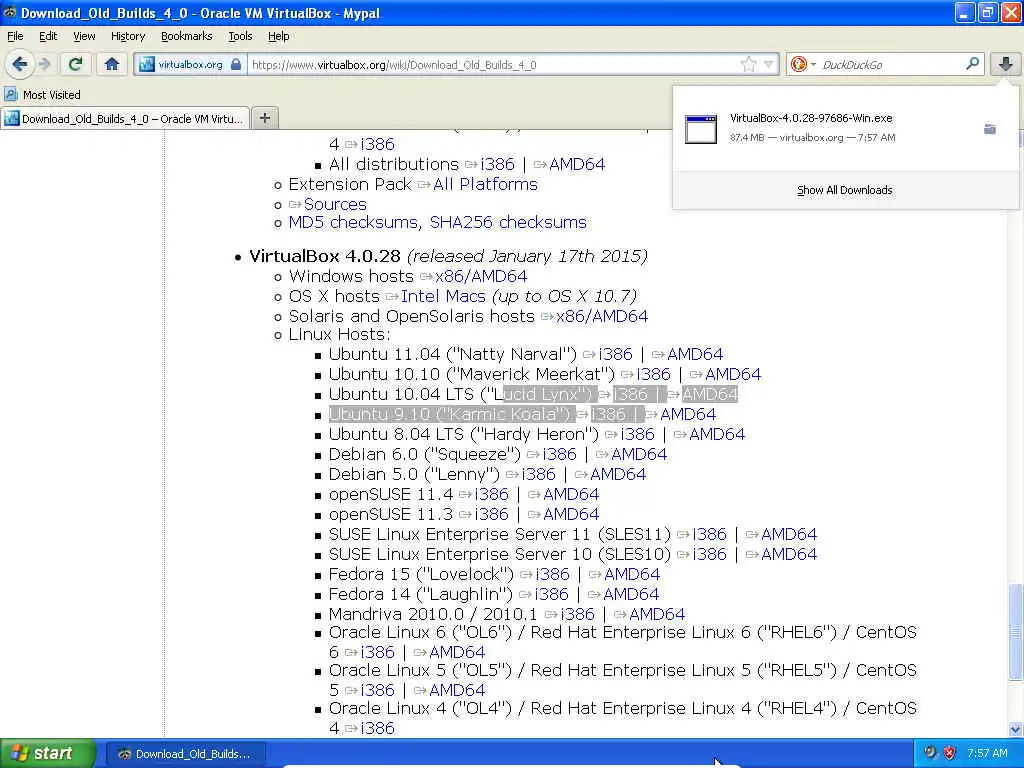Click Debian 6.0 Squeeze AMD64 link

(x=639, y=454)
